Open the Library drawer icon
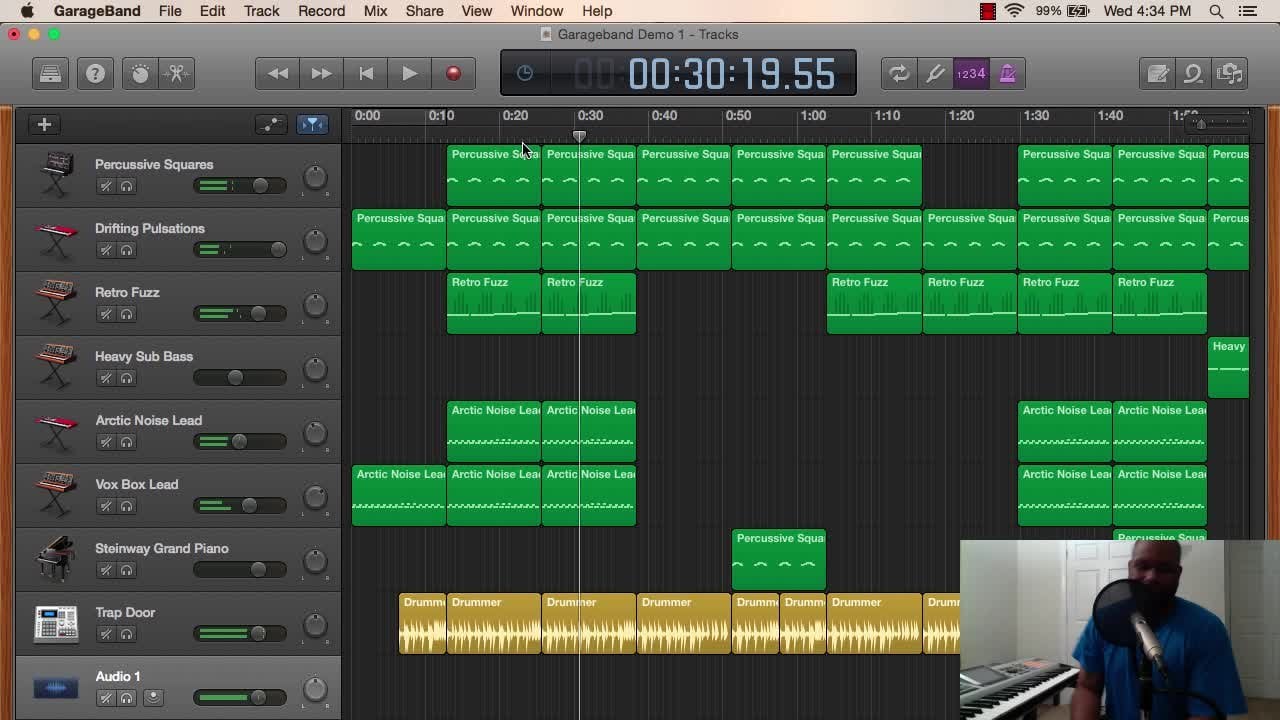Image resolution: width=1280 pixels, height=720 pixels. (50, 74)
